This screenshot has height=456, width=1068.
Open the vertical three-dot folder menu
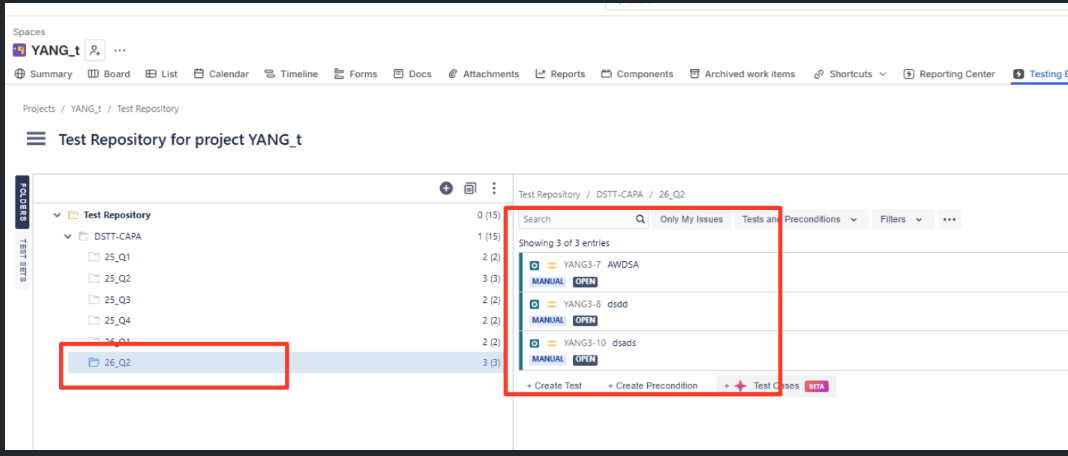point(494,188)
